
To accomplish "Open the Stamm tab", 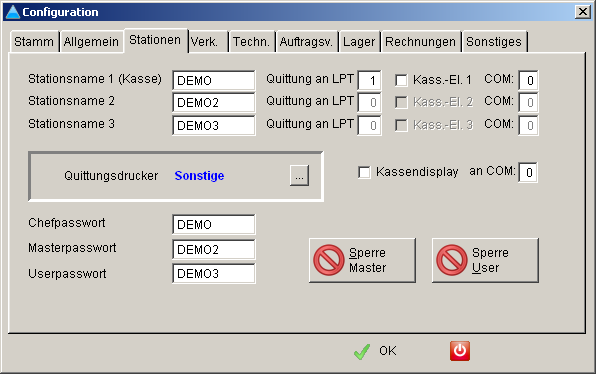I will (x=34, y=41).
